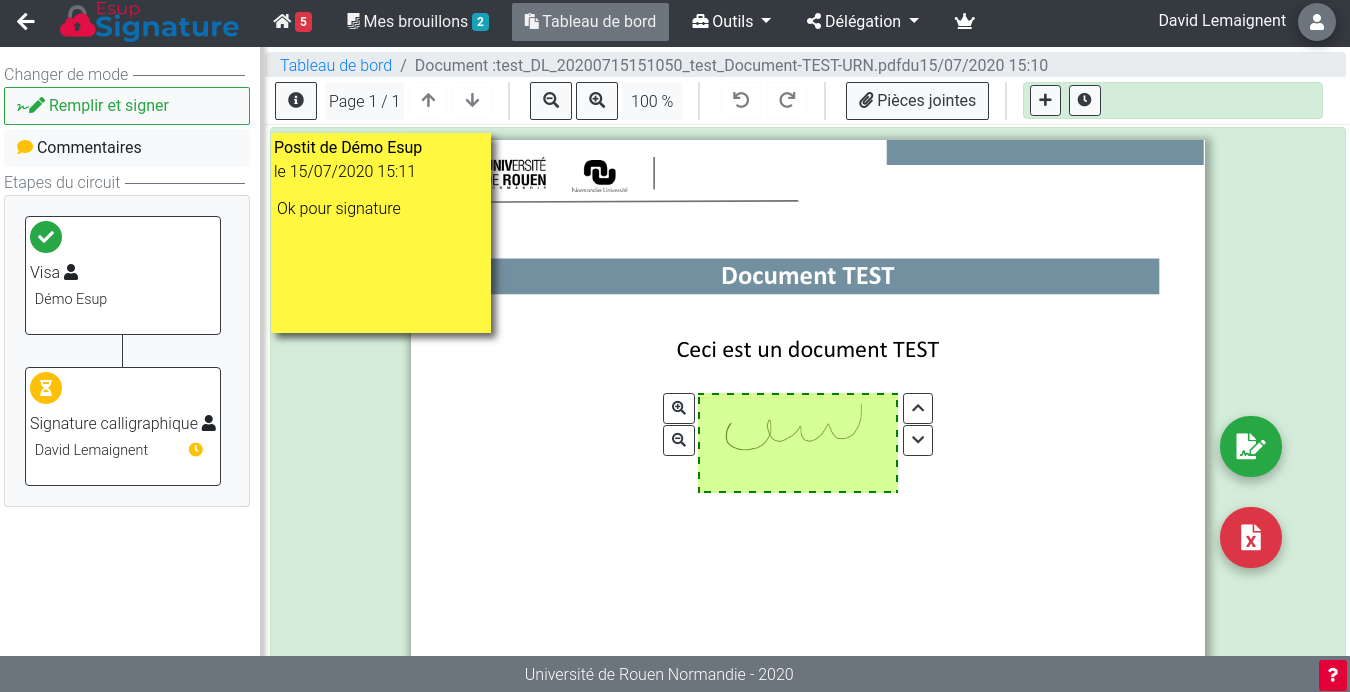Screen dimensions: 1350x692
Task: Enable Remplir et signer mode
Action: tap(127, 106)
